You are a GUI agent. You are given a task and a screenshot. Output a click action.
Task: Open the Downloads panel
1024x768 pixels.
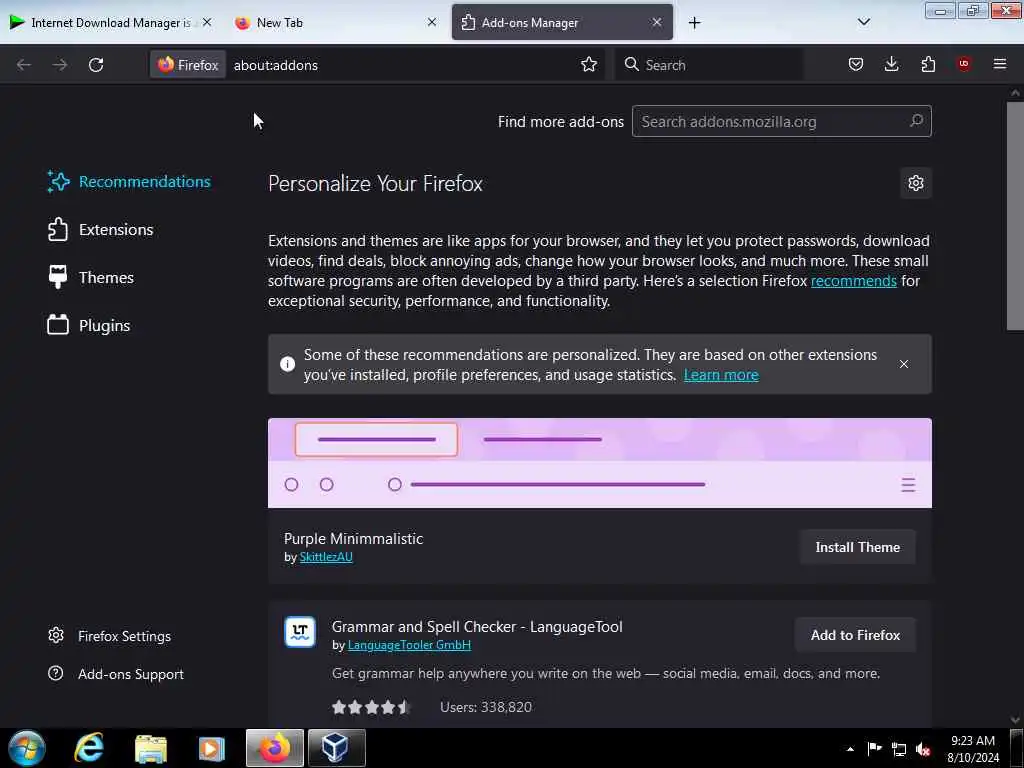tap(891, 64)
